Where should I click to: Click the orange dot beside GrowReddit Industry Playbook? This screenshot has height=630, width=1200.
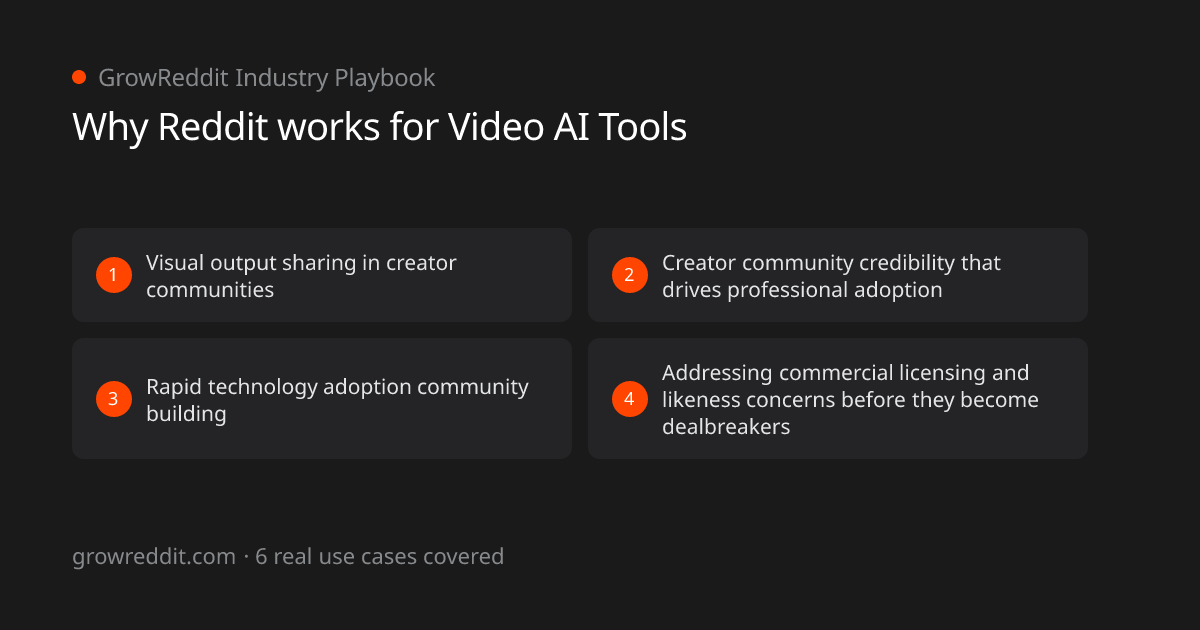(79, 77)
